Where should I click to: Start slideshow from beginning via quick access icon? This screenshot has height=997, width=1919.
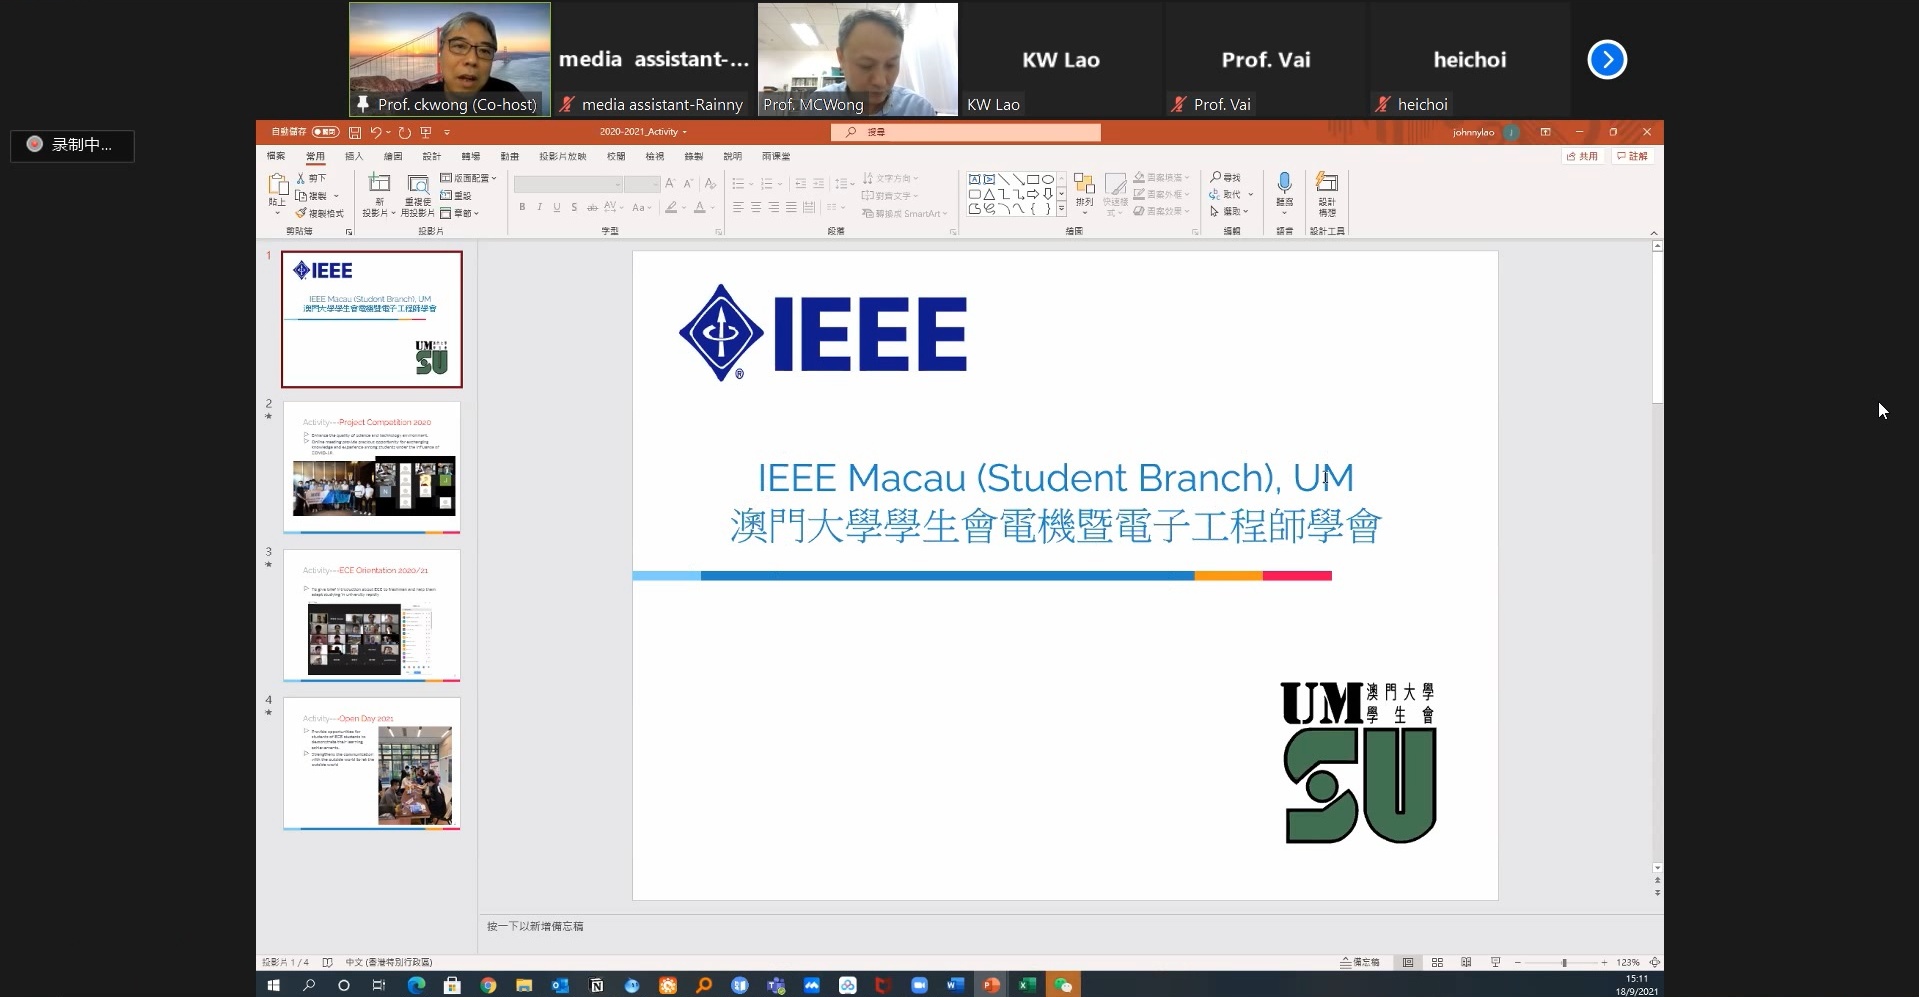(426, 132)
